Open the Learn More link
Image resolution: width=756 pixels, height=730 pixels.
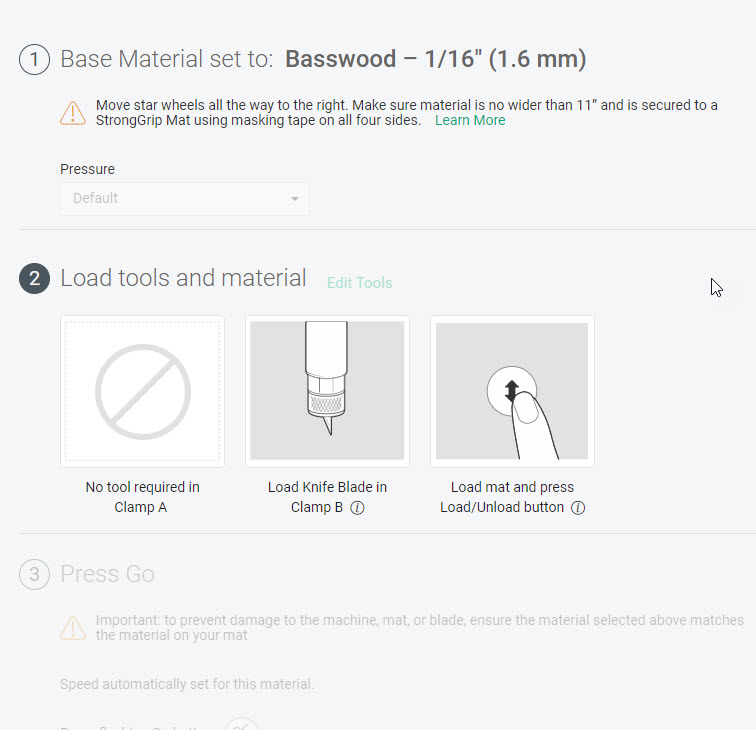470,121
